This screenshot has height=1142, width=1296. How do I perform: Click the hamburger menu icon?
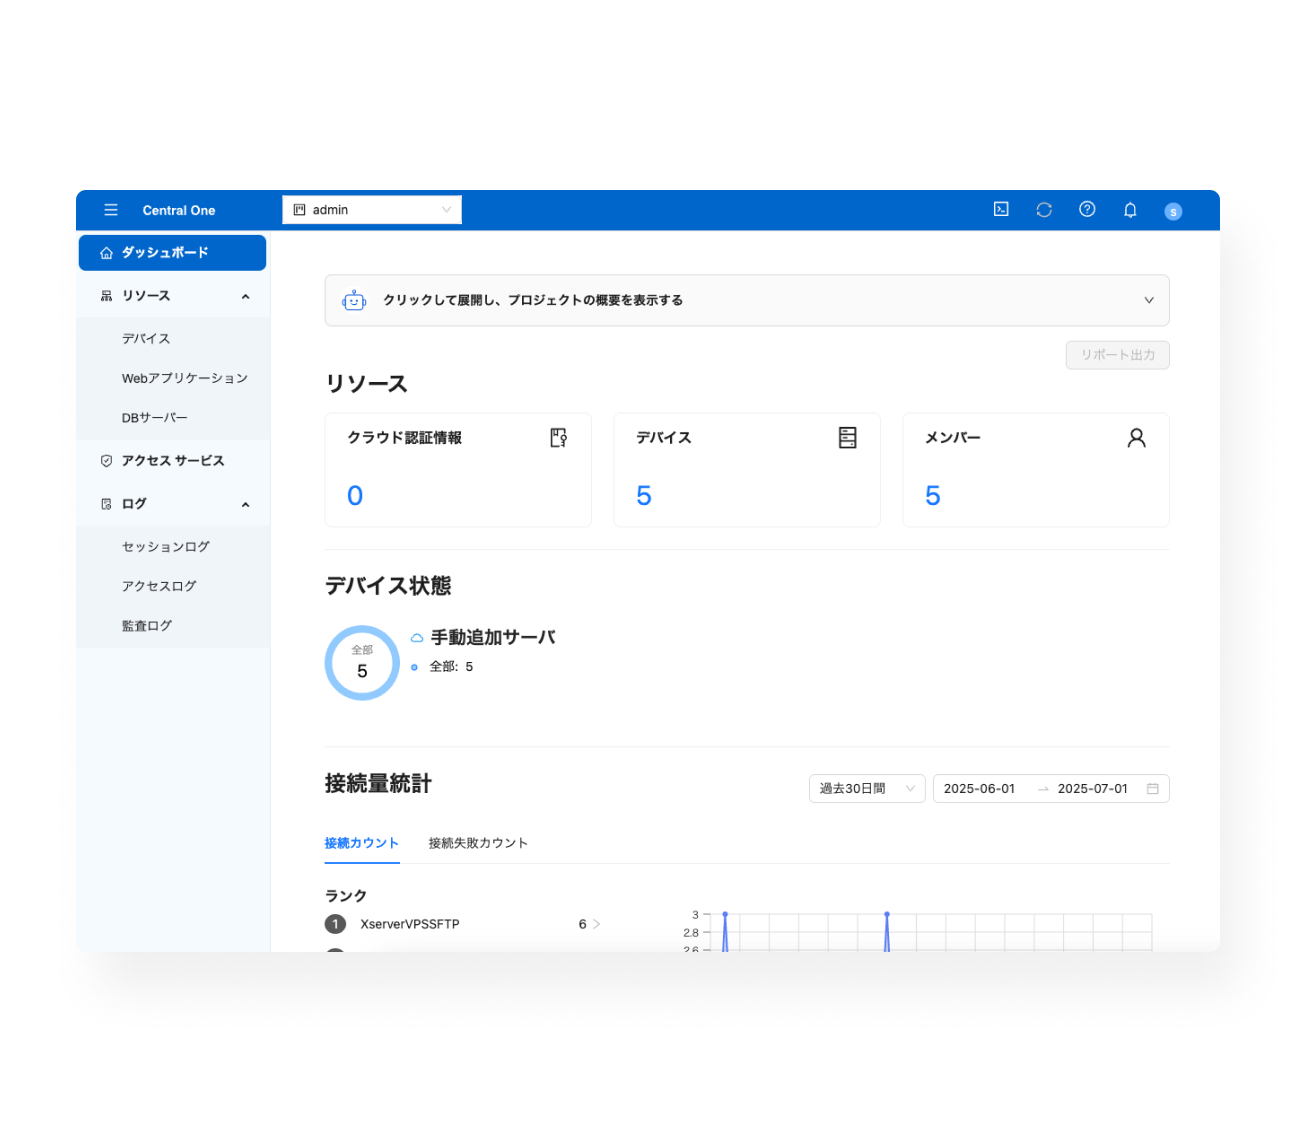(x=111, y=210)
